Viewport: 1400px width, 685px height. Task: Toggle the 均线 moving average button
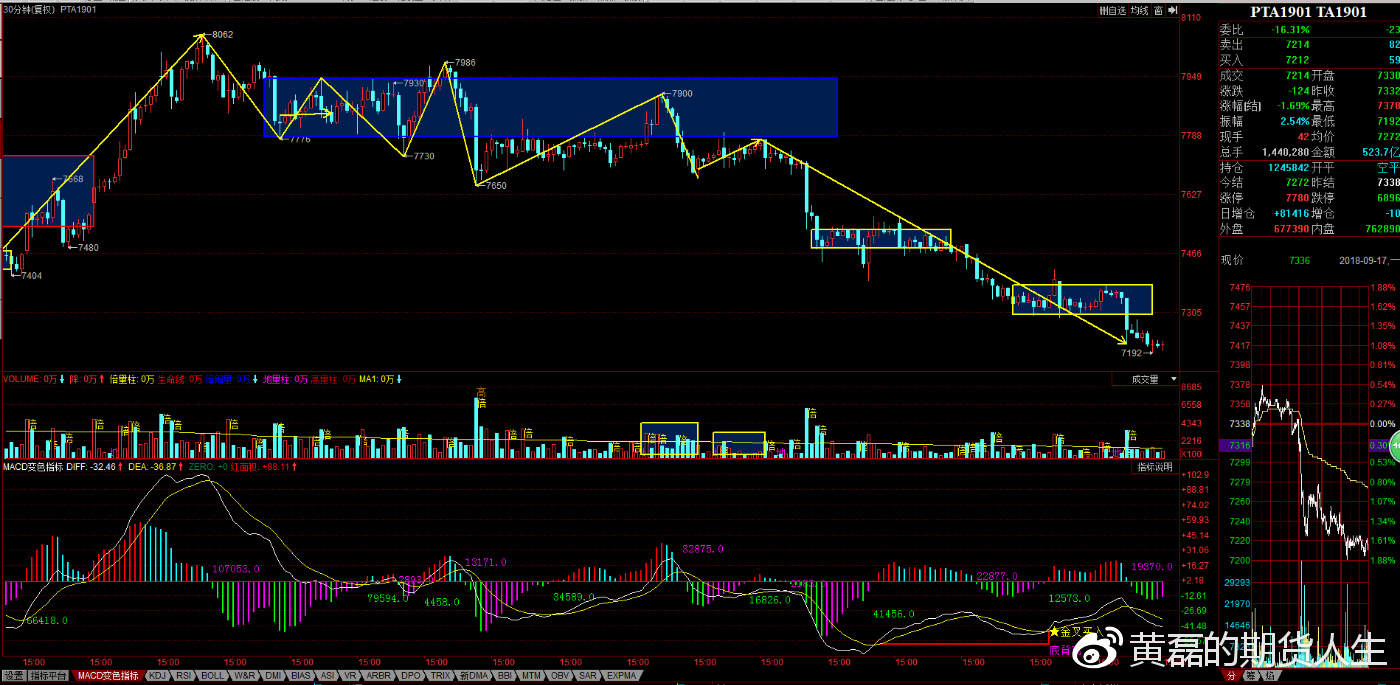point(1138,10)
